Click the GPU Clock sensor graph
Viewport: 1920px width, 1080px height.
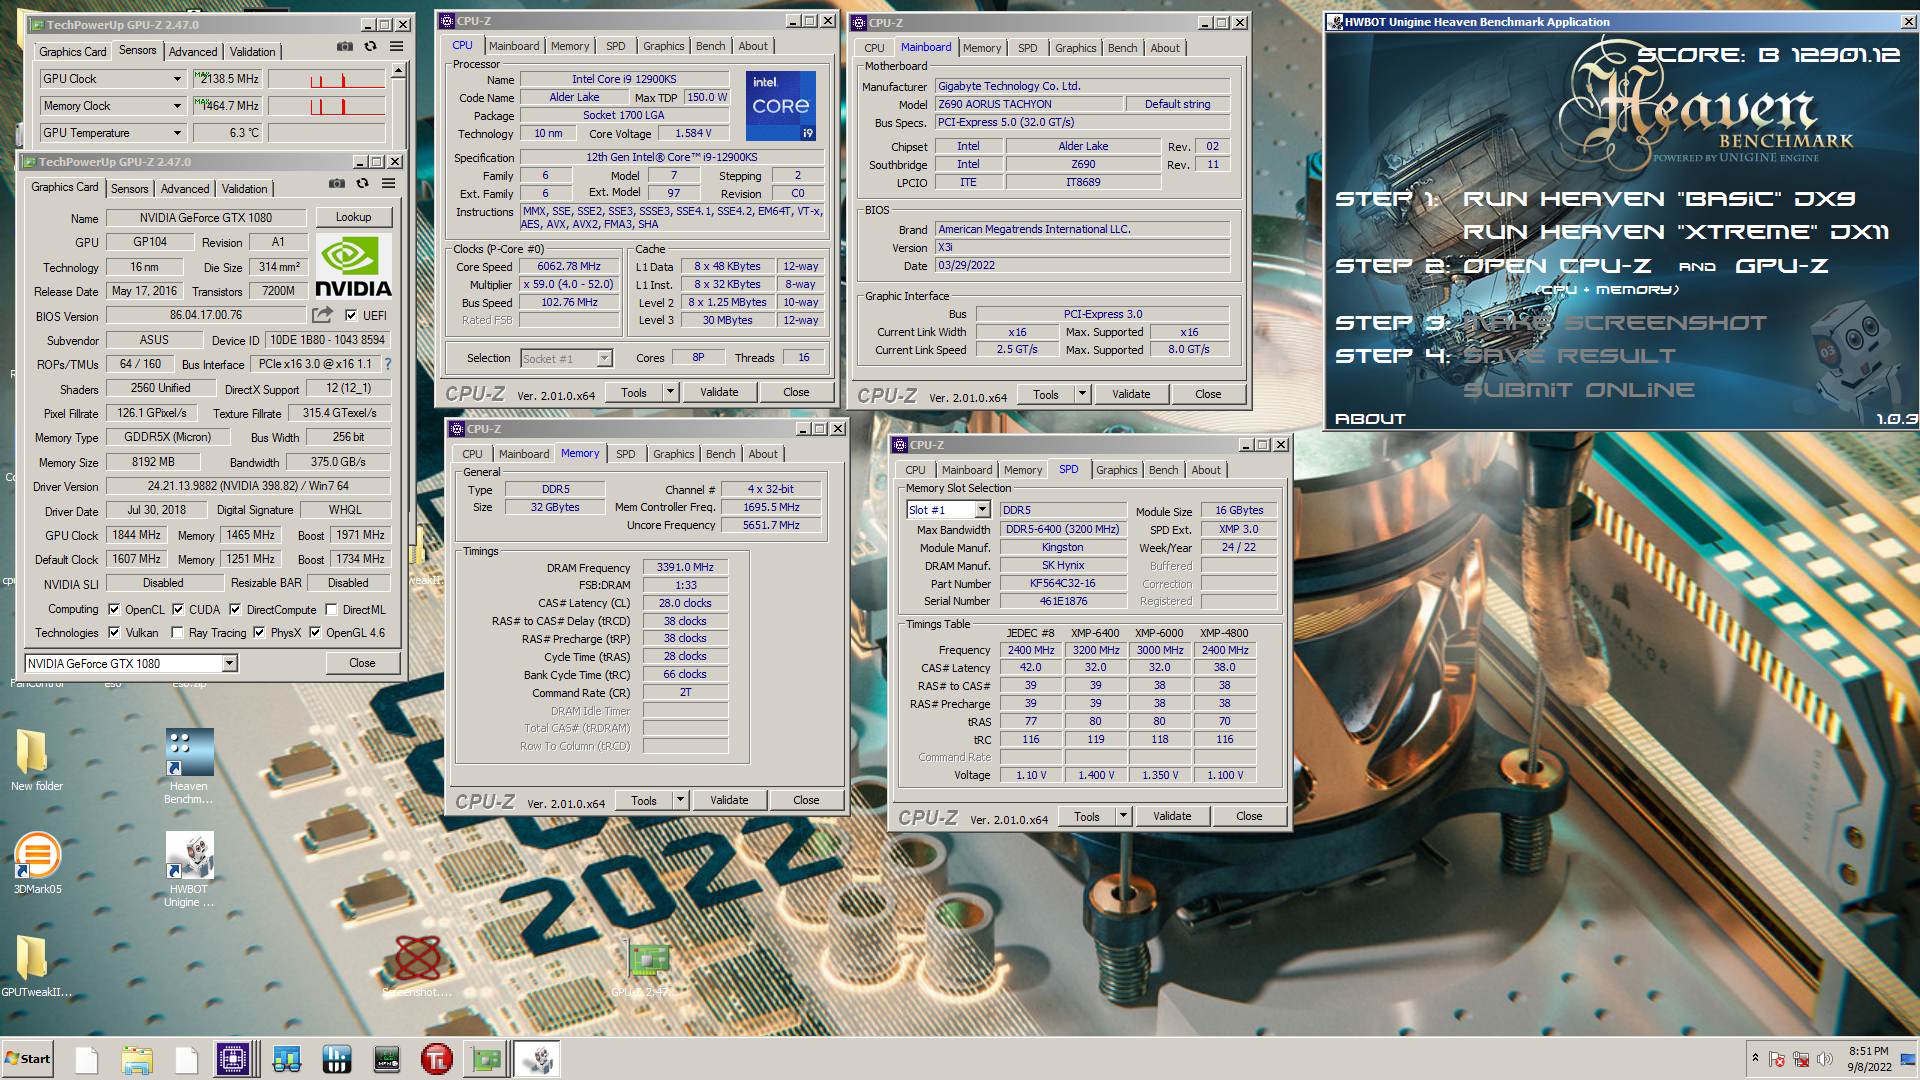[x=327, y=79]
